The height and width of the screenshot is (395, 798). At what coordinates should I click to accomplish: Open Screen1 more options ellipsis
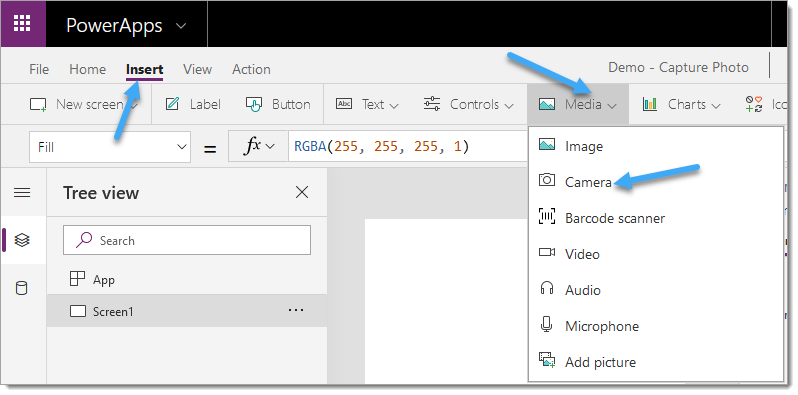pos(296,310)
